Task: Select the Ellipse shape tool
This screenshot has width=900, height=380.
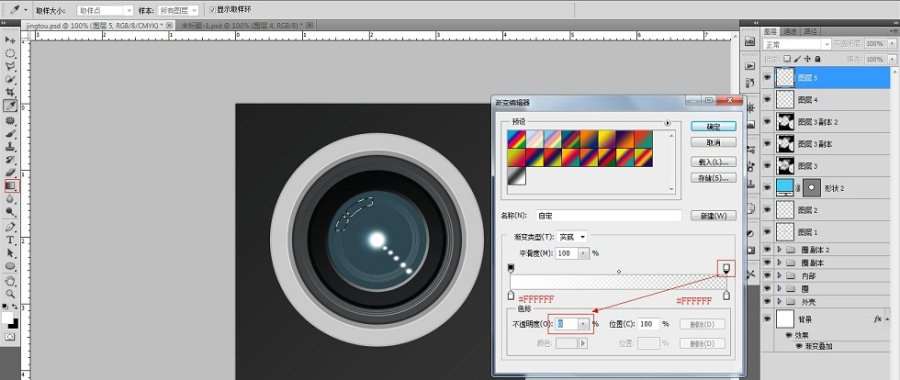Action: click(10, 266)
